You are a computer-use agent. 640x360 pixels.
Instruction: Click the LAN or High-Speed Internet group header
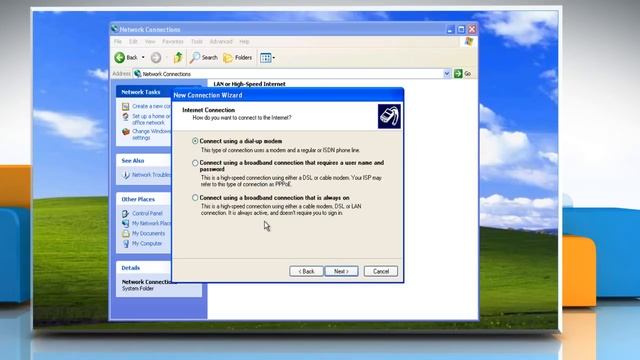point(249,84)
